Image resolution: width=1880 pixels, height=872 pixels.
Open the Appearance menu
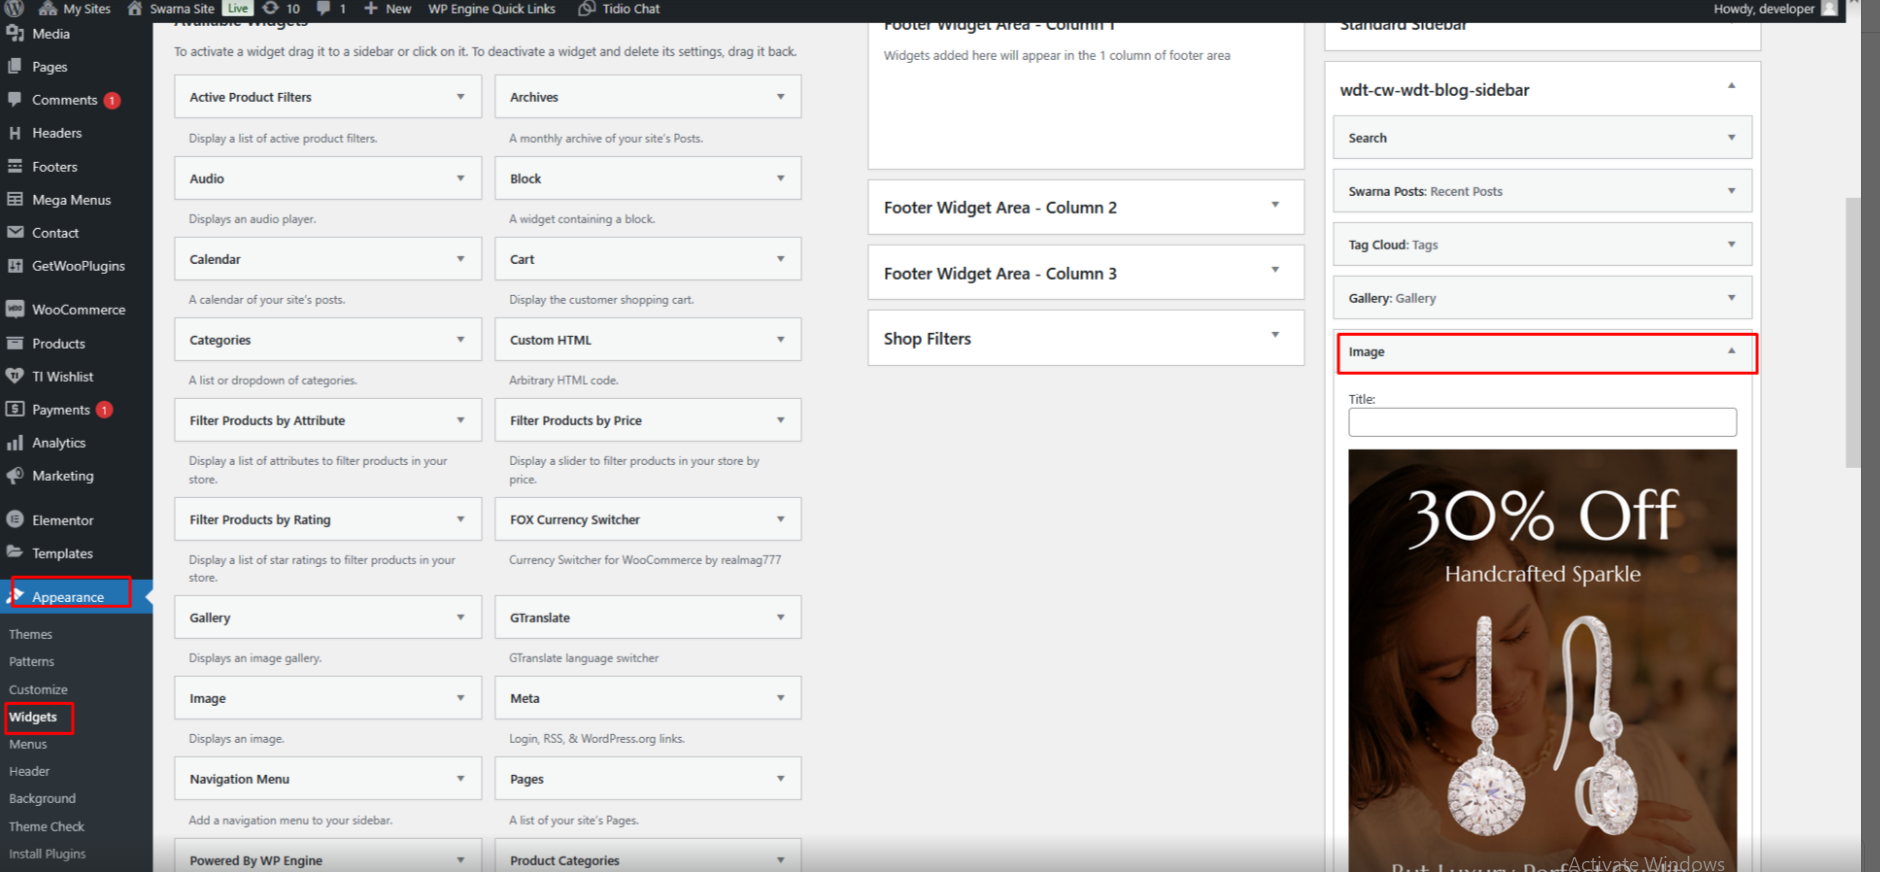tap(68, 596)
